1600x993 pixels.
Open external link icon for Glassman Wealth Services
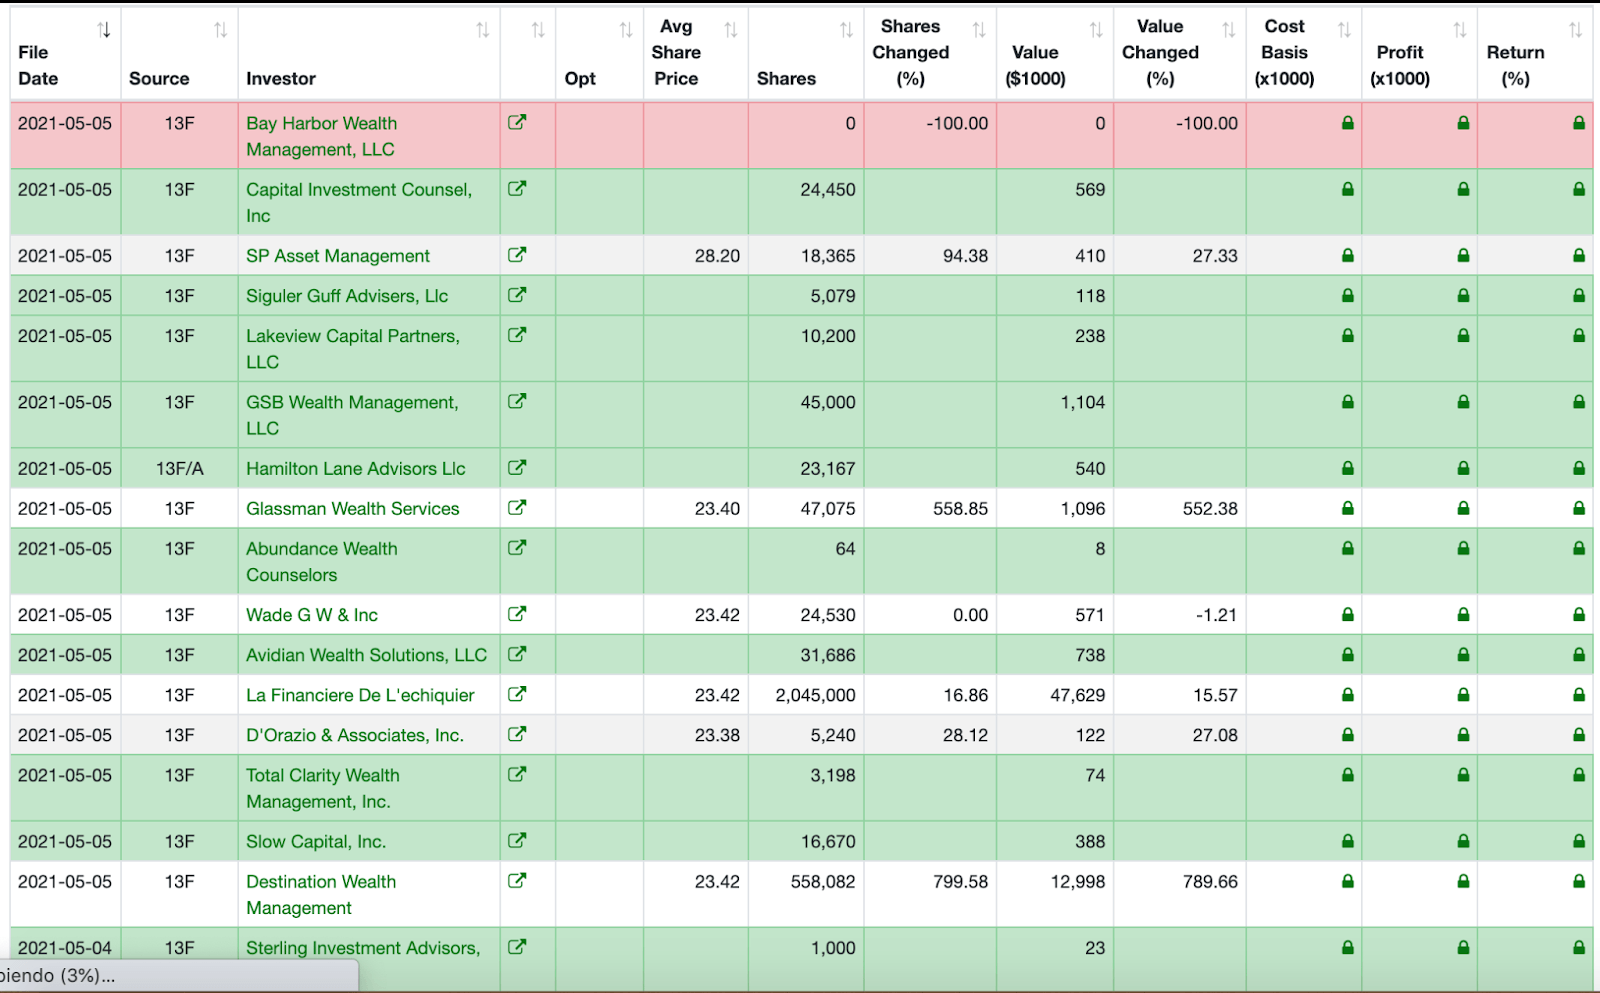point(517,507)
